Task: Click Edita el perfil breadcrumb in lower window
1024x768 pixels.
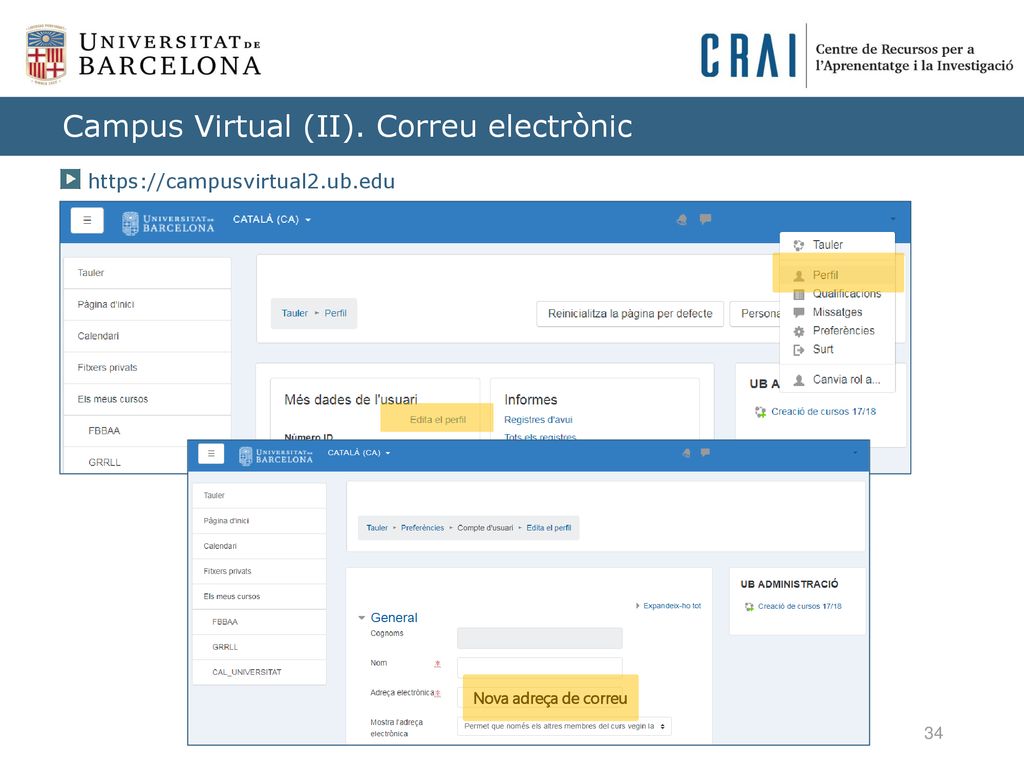Action: (549, 528)
